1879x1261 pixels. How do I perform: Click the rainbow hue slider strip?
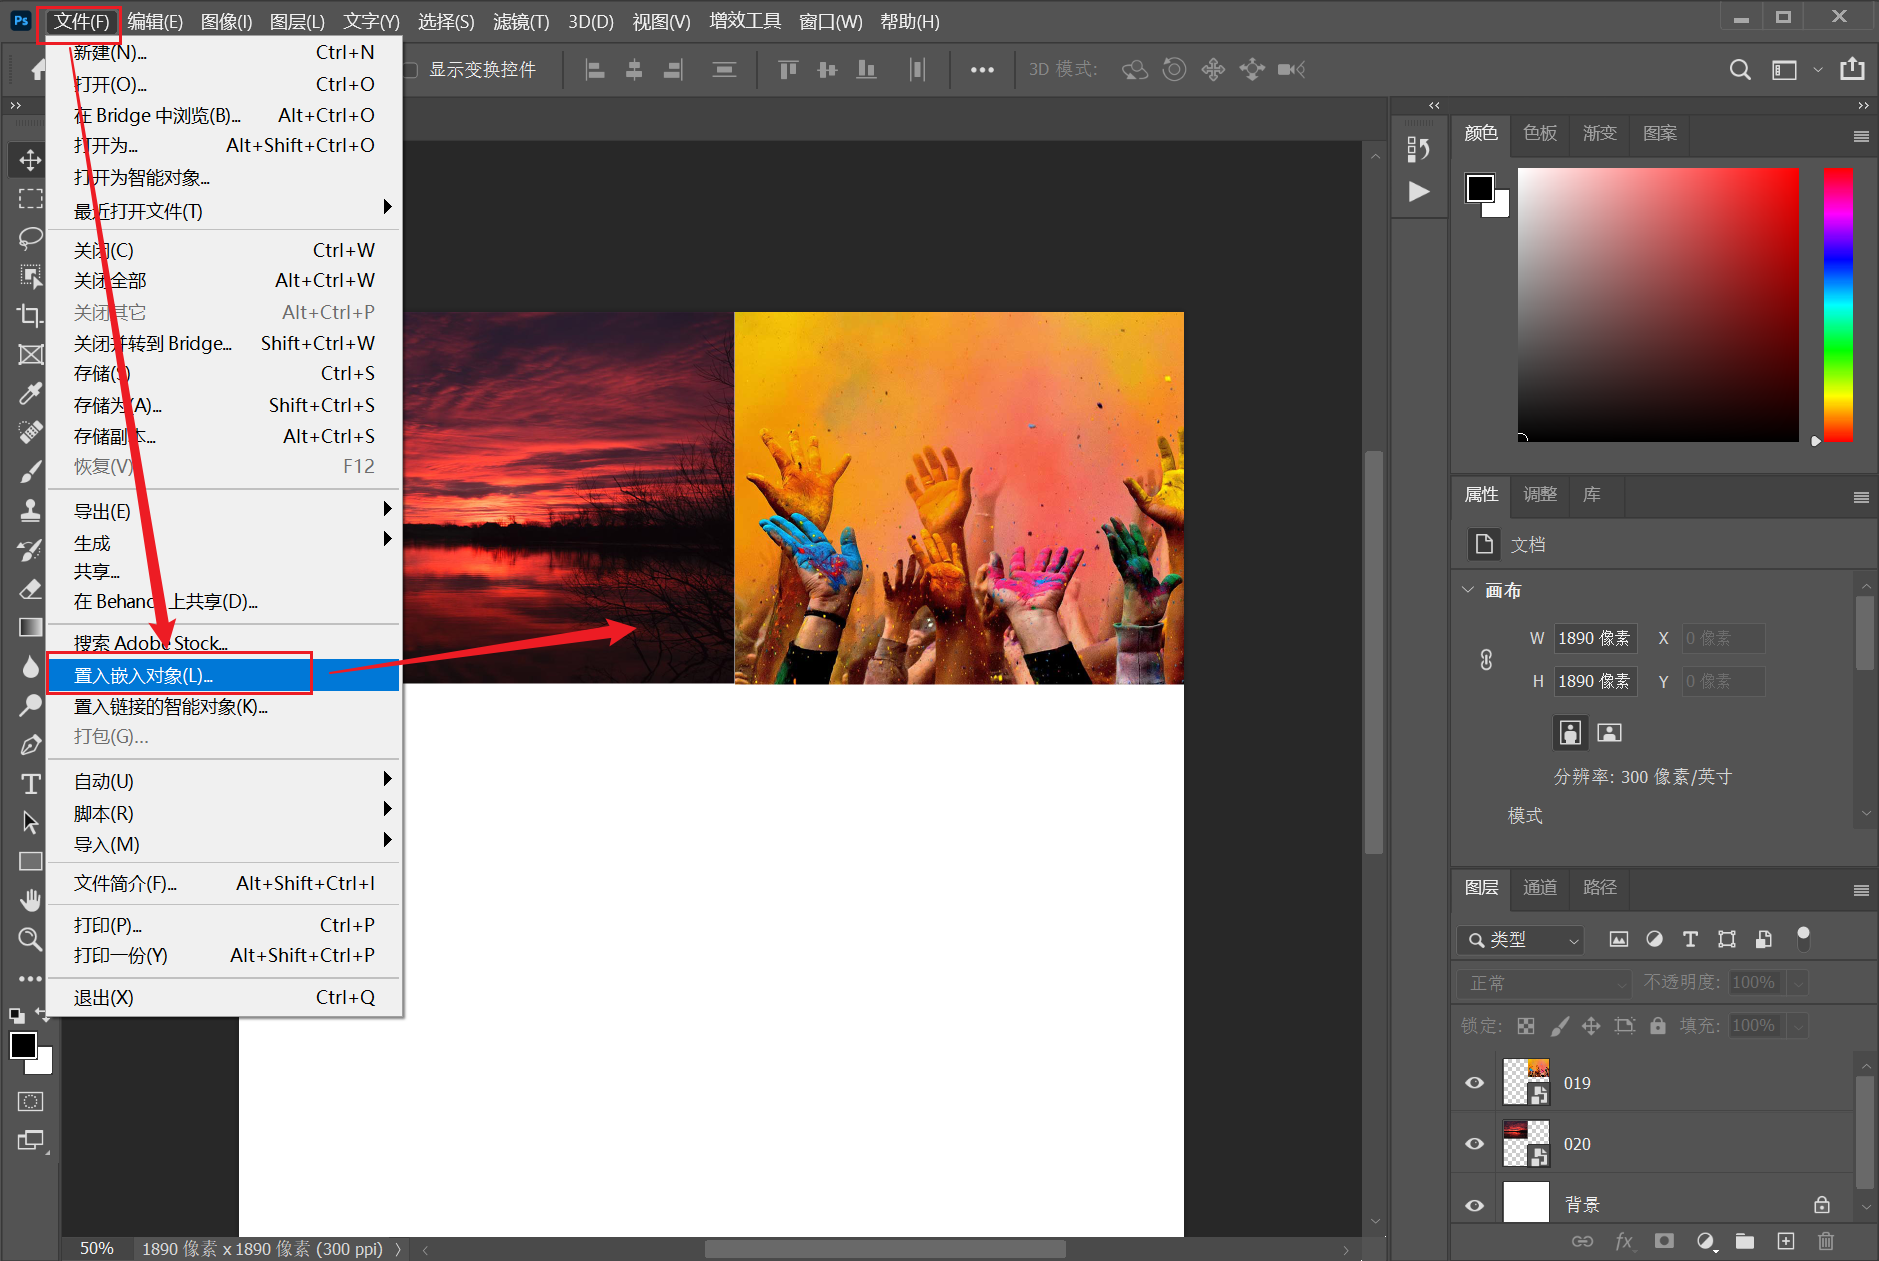[x=1838, y=304]
